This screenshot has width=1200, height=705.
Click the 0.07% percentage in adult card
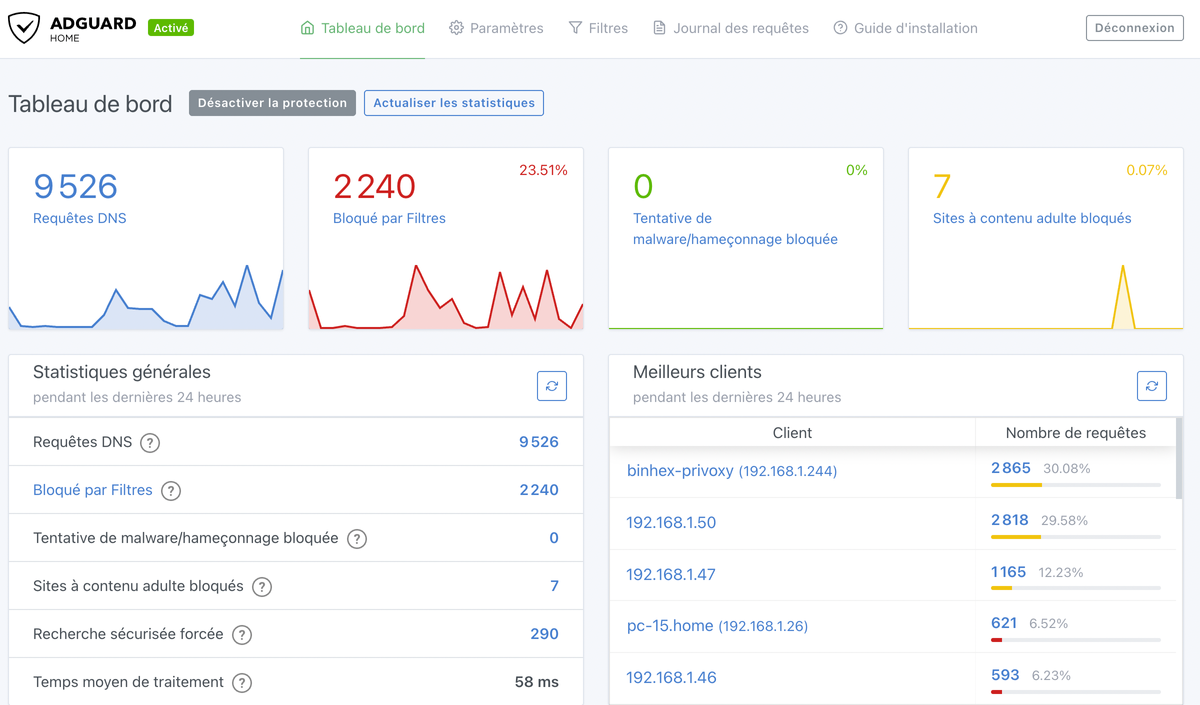tap(1147, 170)
